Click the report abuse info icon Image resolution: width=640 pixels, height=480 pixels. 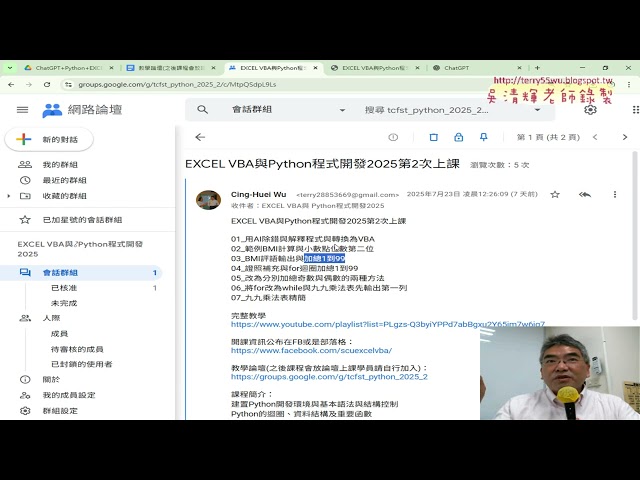pos(393,137)
